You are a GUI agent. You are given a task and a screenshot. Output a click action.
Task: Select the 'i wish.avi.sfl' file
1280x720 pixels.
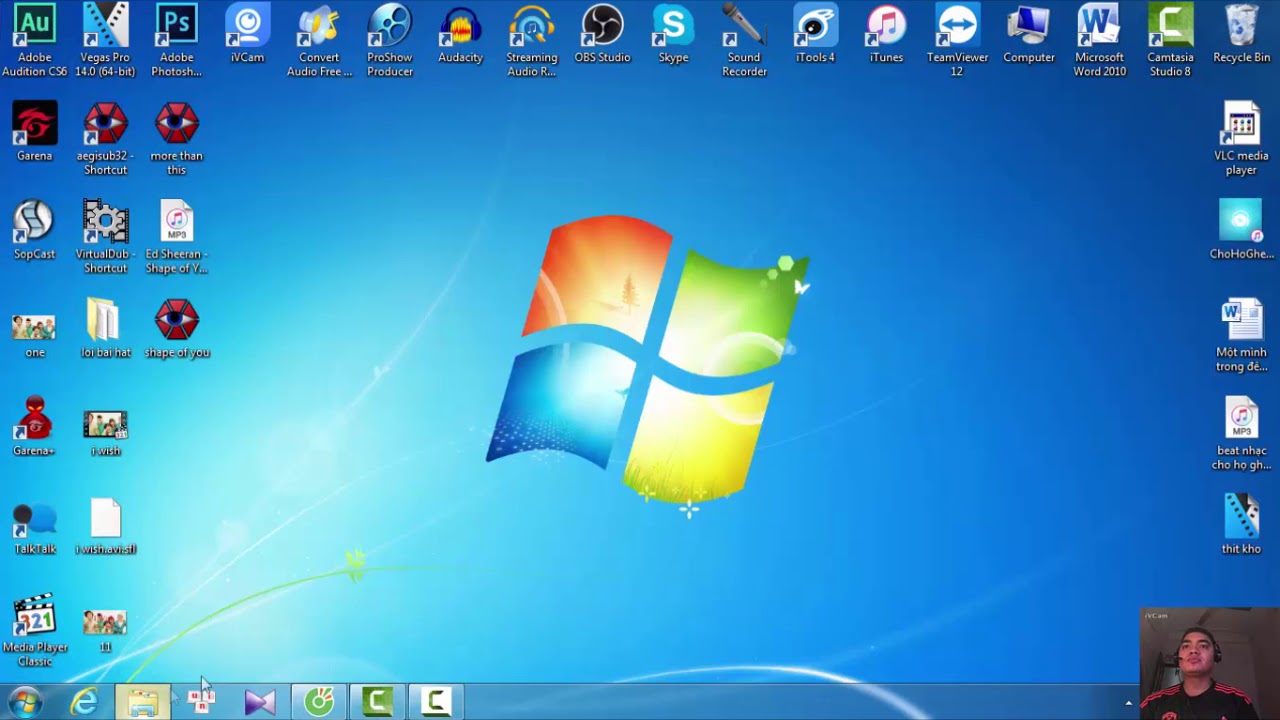[105, 527]
